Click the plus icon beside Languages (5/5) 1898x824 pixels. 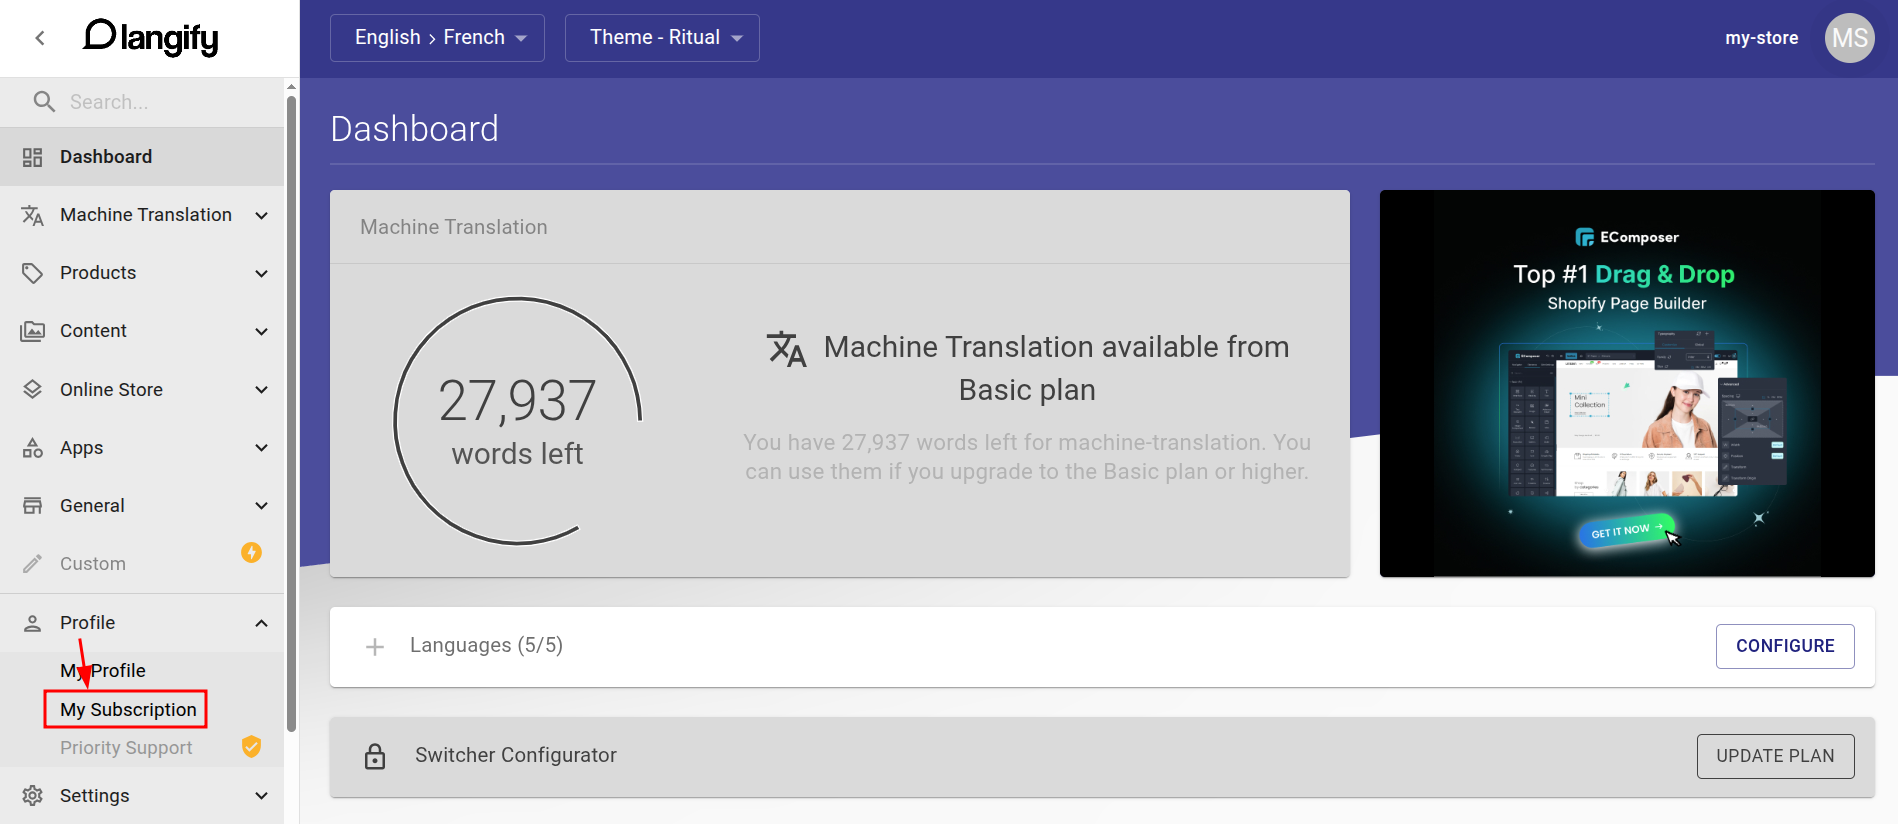click(375, 647)
